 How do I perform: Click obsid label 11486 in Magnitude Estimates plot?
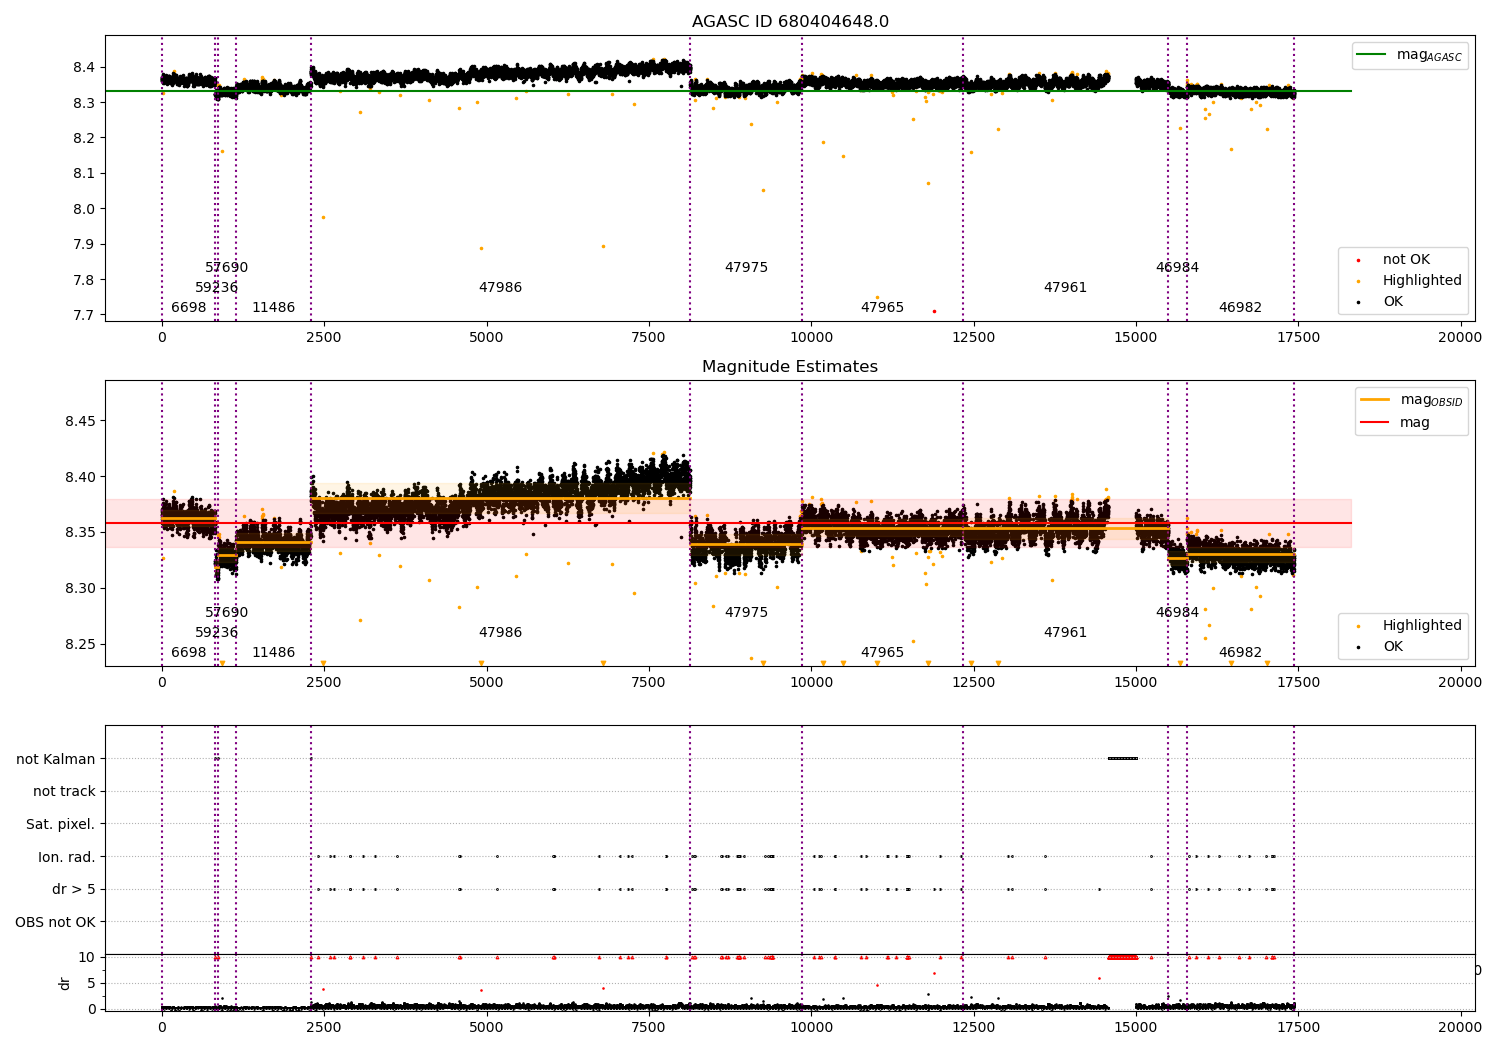click(x=274, y=653)
